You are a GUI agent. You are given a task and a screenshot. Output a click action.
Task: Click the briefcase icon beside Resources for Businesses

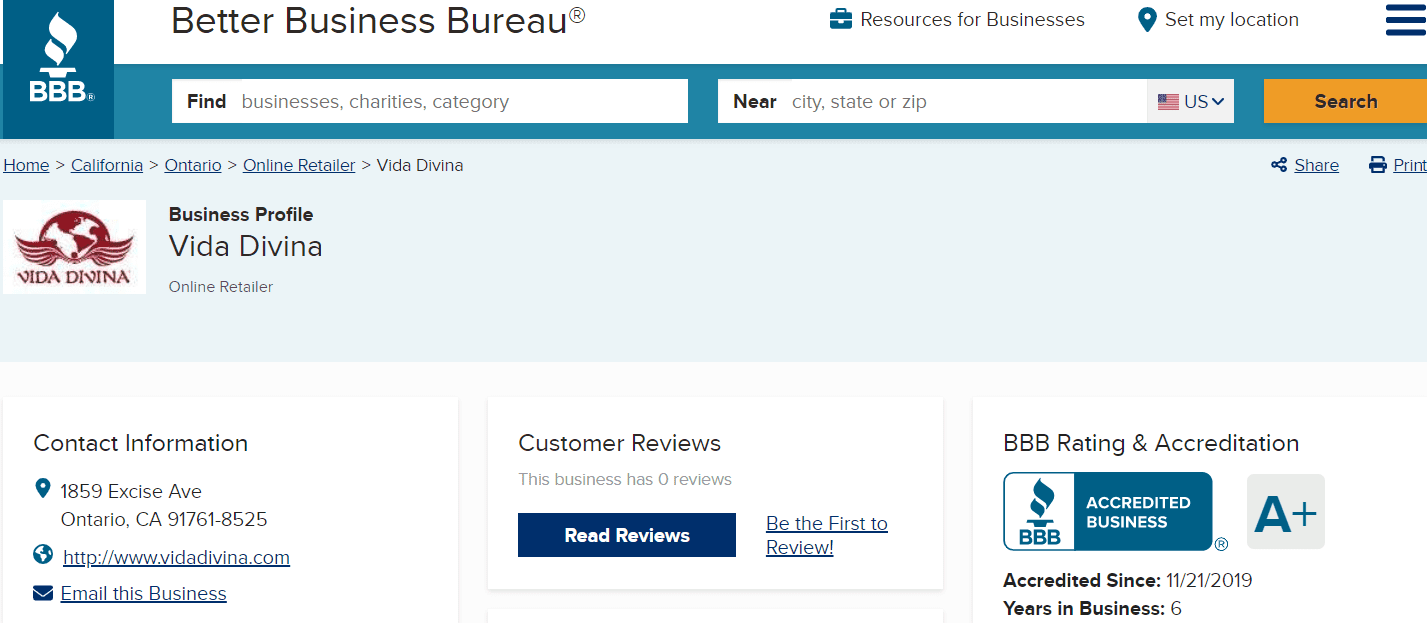(841, 19)
